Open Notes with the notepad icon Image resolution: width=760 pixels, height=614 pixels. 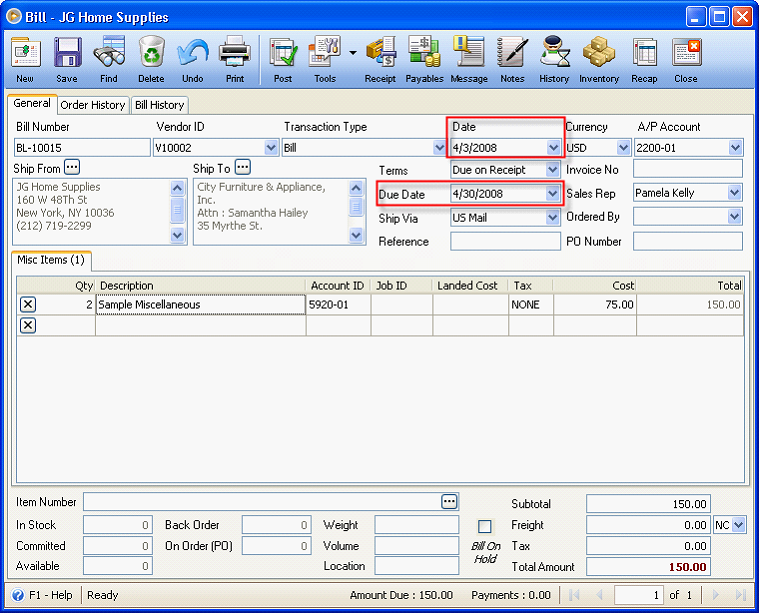click(512, 52)
